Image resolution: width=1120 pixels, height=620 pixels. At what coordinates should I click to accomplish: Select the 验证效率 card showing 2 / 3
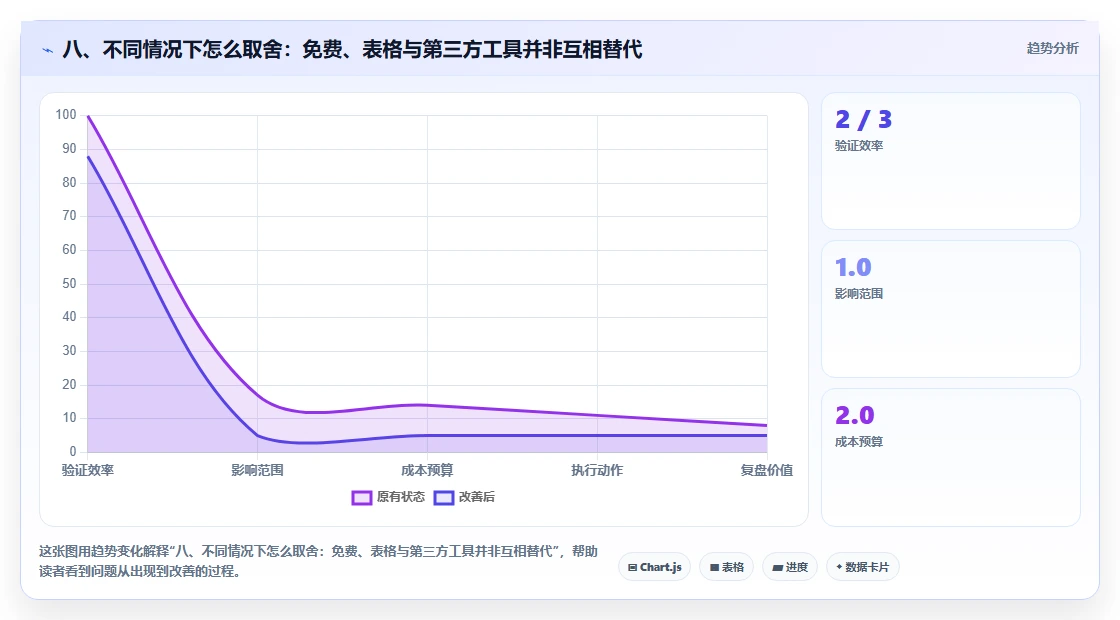[x=951, y=161]
